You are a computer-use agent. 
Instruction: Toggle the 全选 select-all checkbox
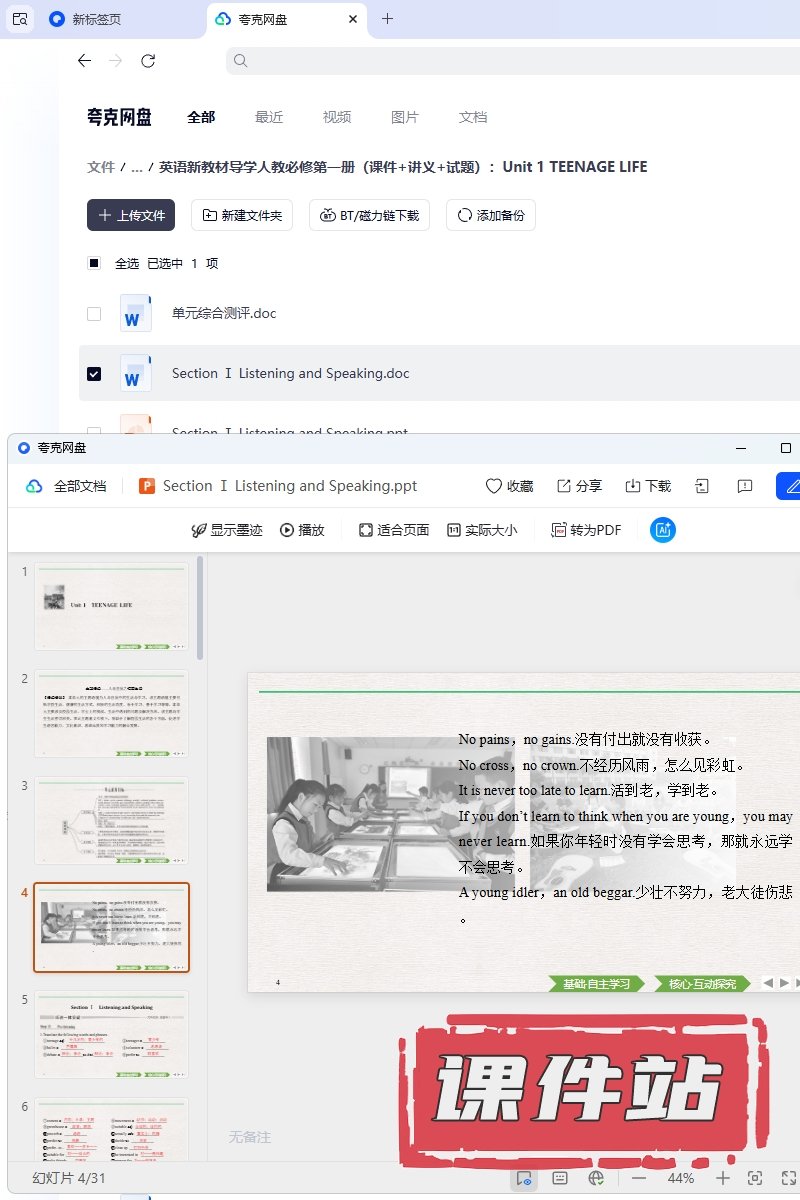(x=94, y=264)
